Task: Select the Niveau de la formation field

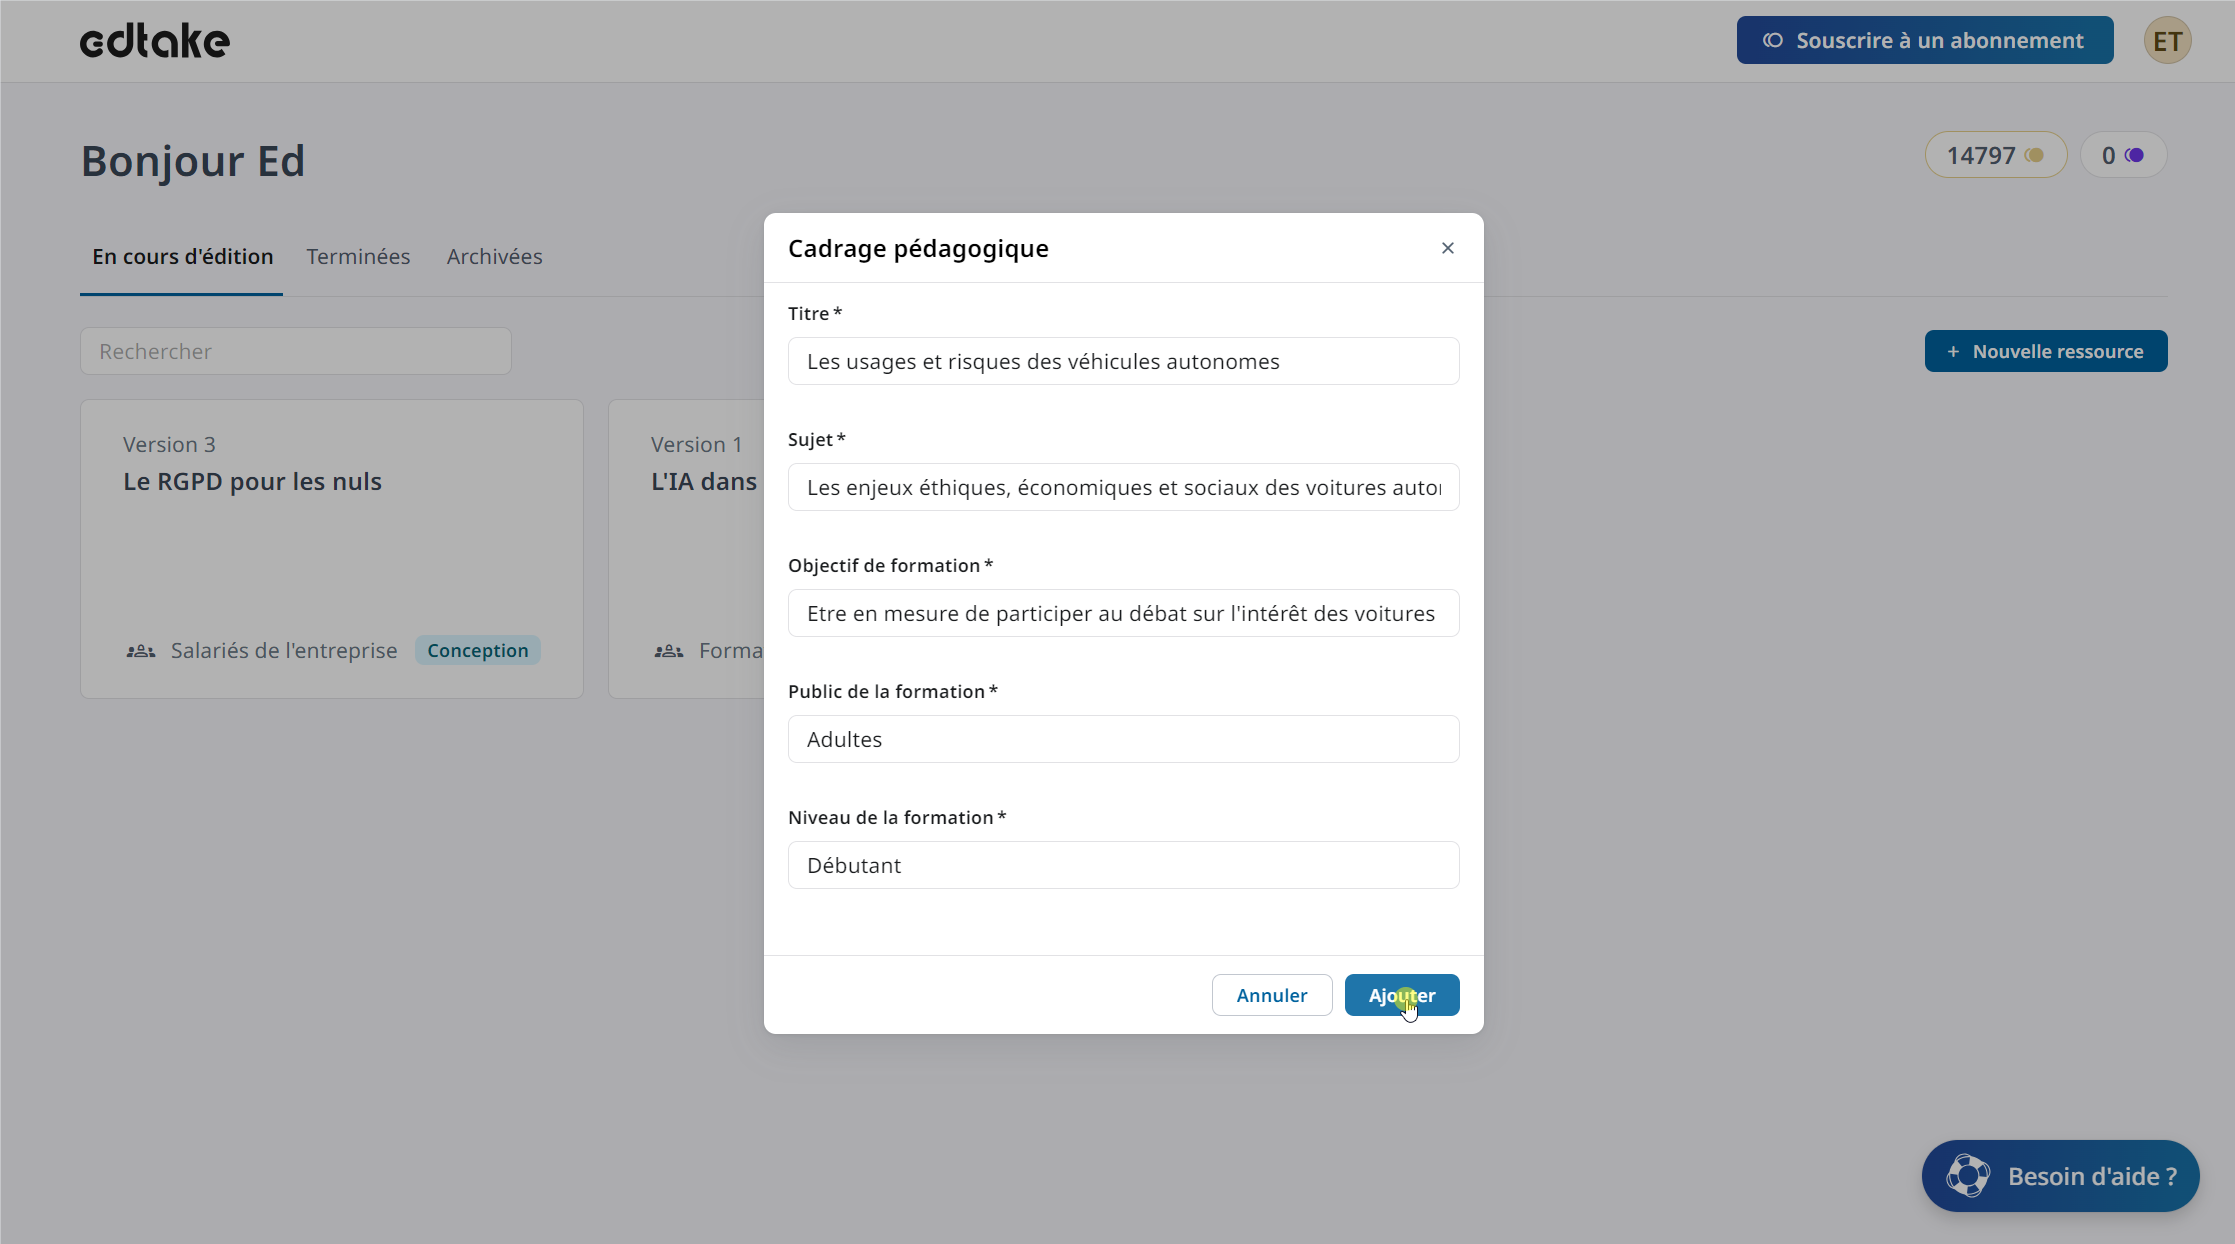Action: pyautogui.click(x=1122, y=865)
